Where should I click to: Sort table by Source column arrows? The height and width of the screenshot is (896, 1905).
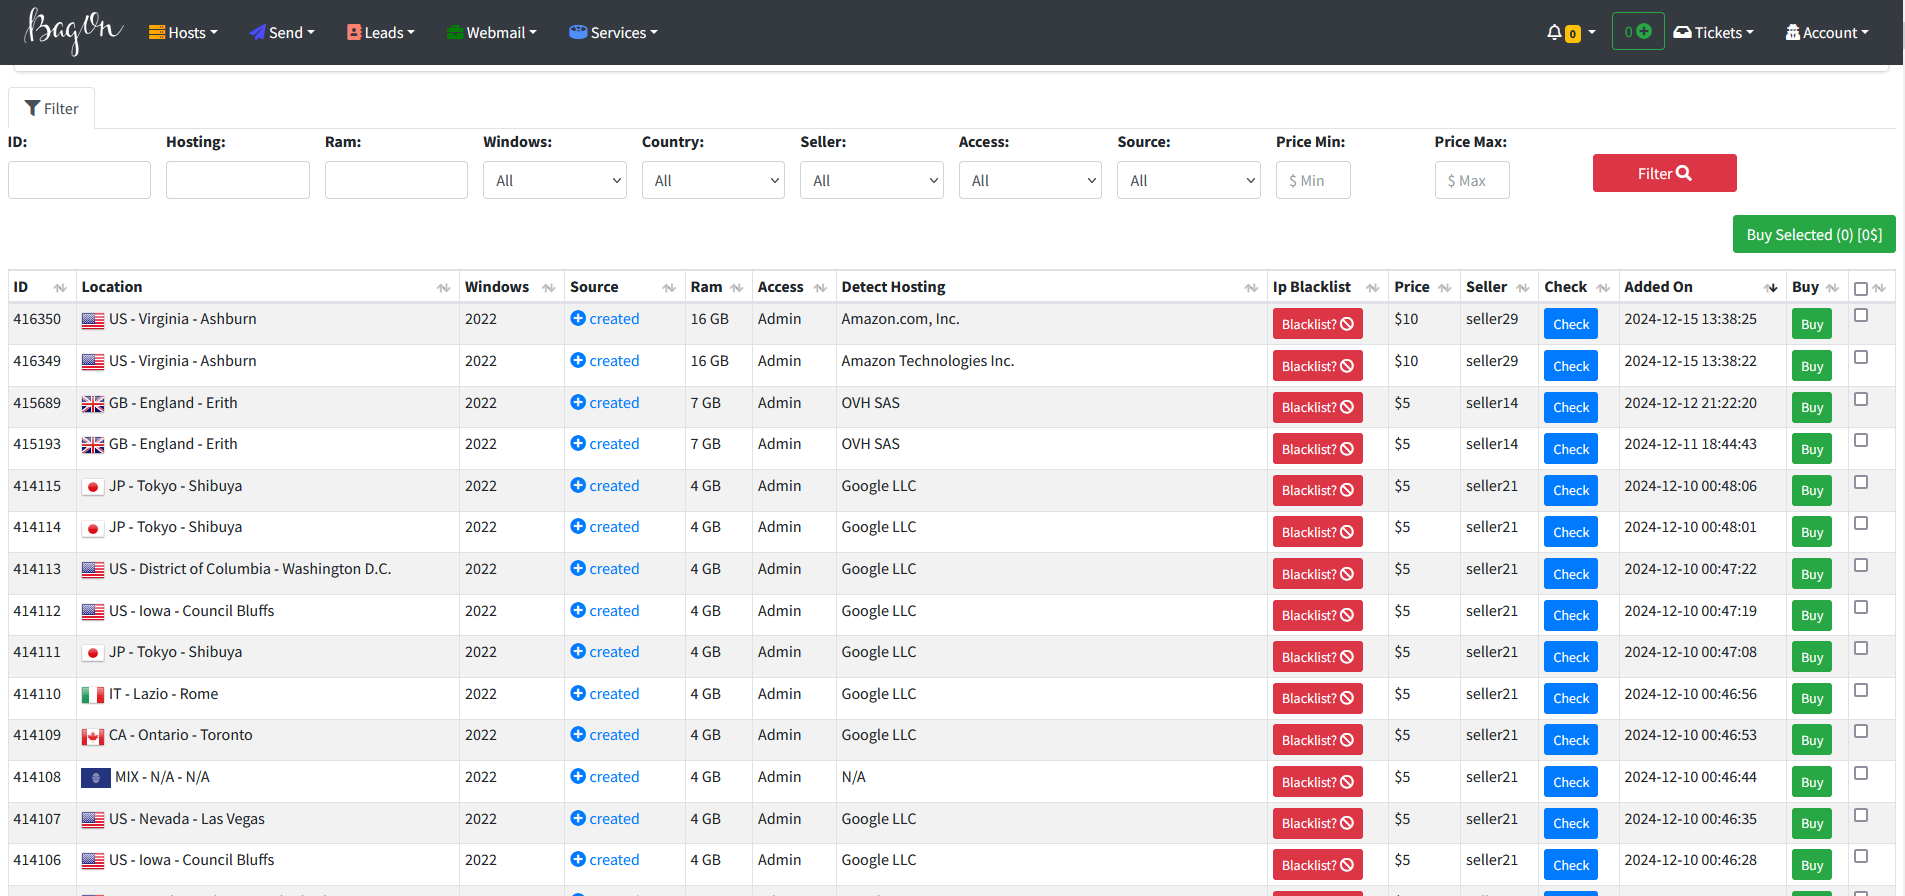pos(669,288)
